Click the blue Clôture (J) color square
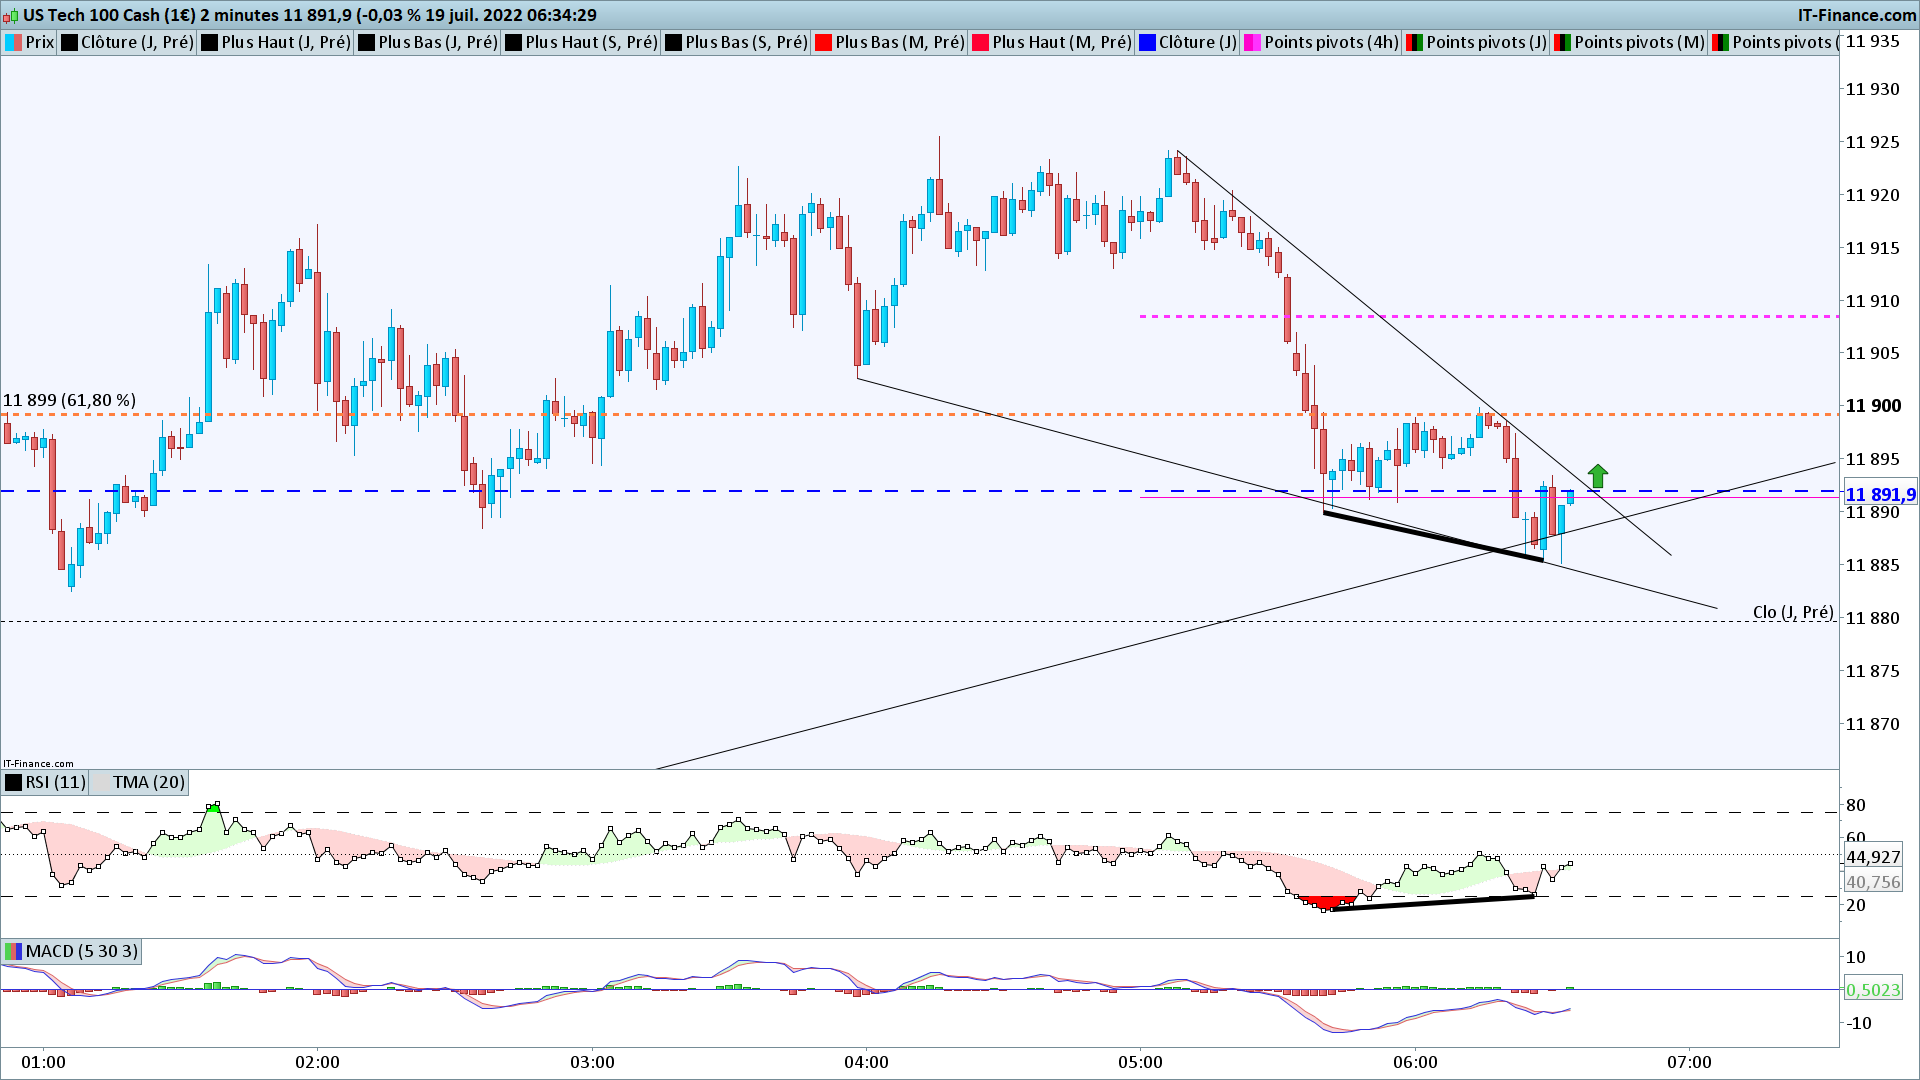This screenshot has width=1920, height=1080. click(1147, 42)
